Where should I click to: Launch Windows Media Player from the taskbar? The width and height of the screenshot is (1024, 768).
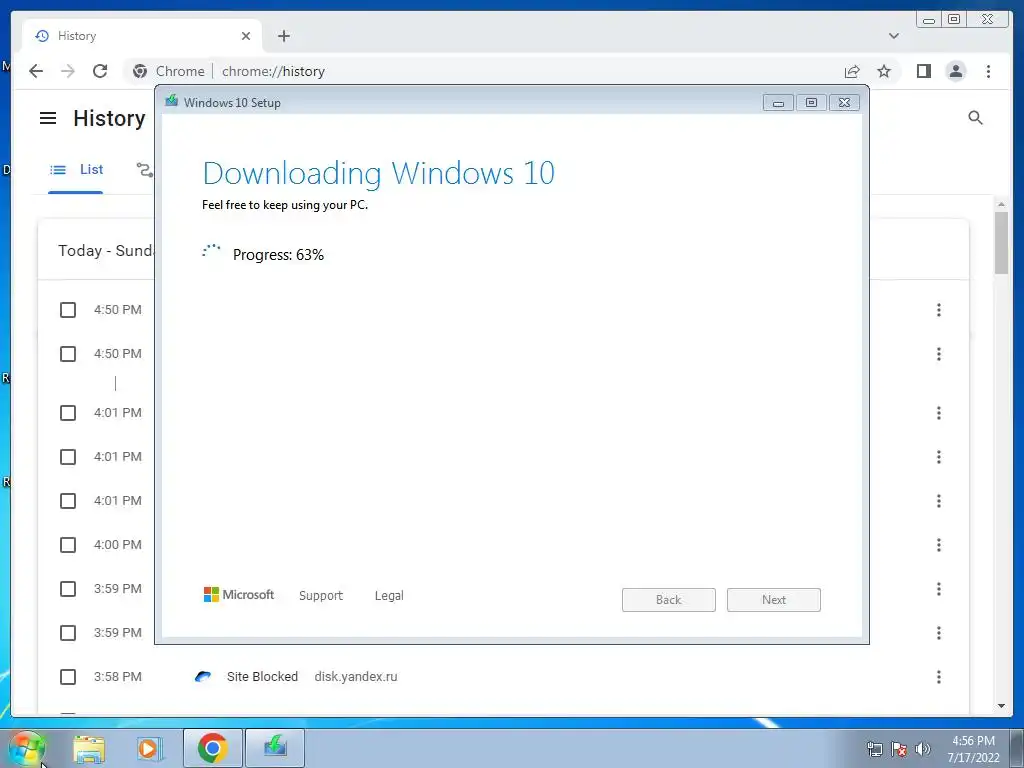148,748
